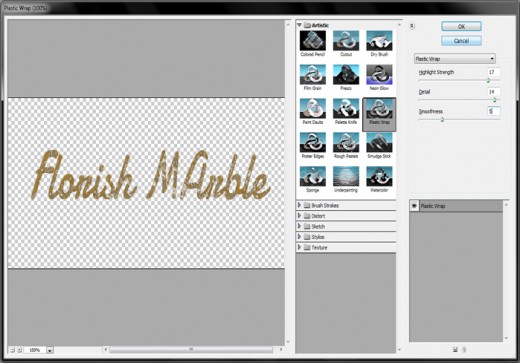This screenshot has width=520, height=363.
Task: Expand the Distort filter folder
Action: tap(299, 216)
